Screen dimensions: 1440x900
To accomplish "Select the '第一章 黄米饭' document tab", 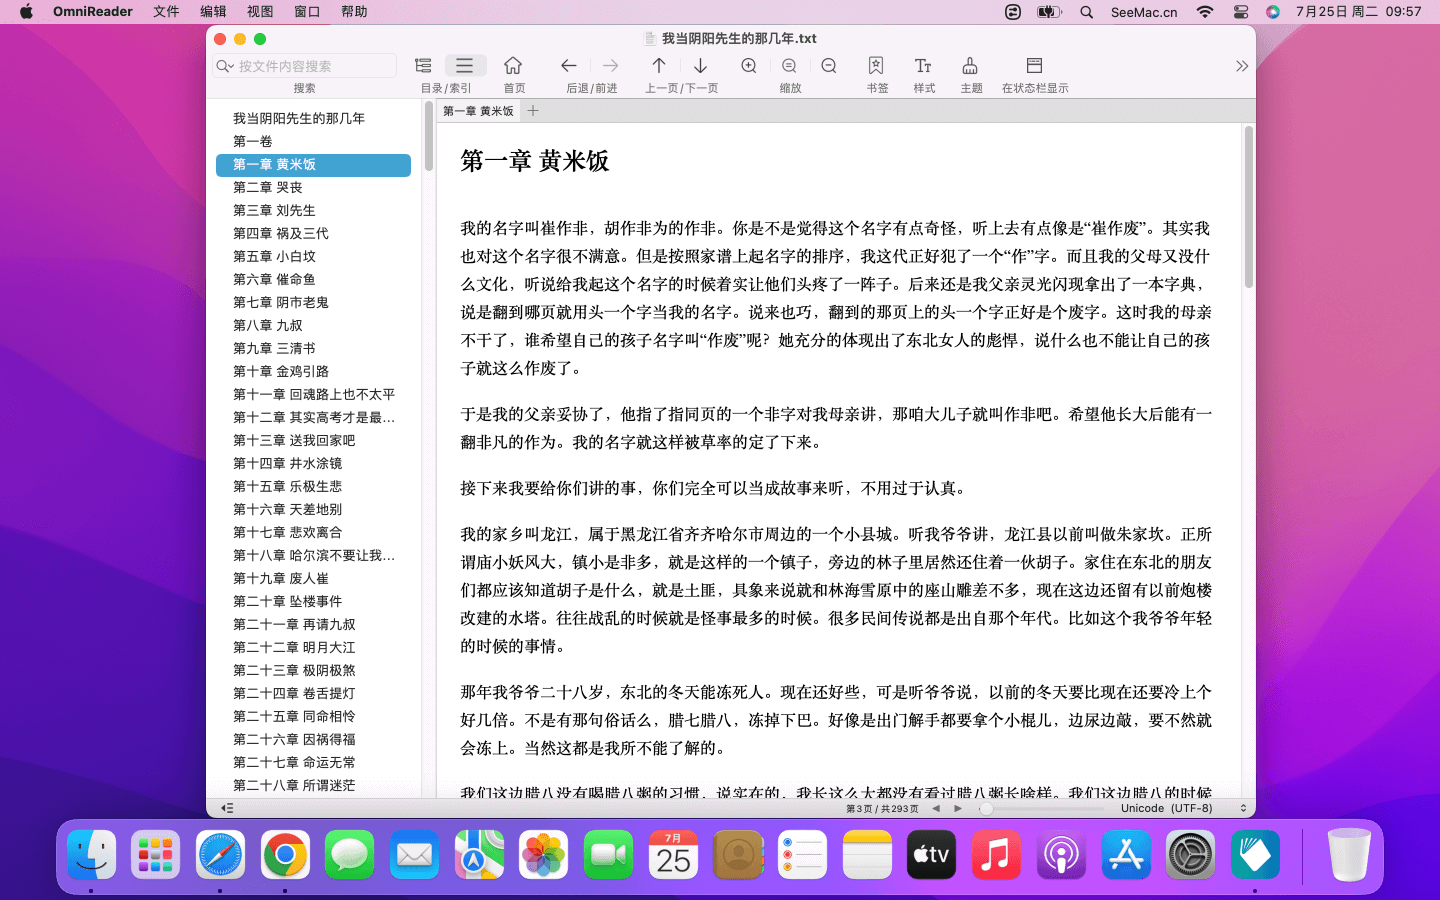I will 478,111.
